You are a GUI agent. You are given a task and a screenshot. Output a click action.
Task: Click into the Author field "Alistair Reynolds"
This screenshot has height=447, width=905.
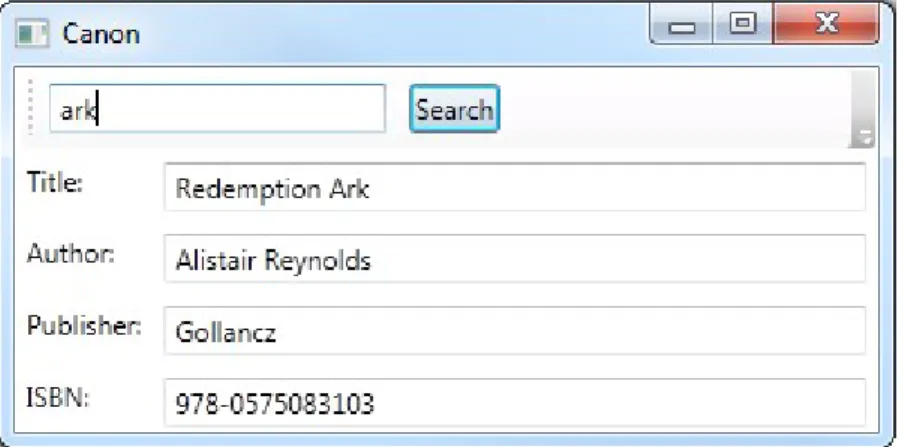(515, 259)
